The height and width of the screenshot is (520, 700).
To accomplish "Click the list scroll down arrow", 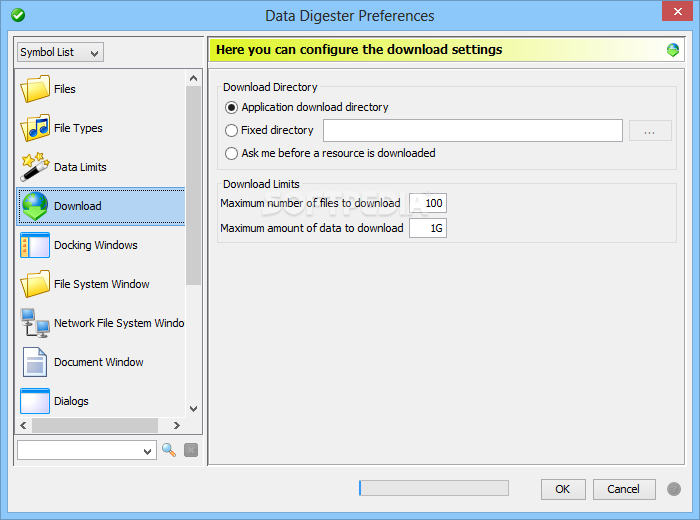I will pyautogui.click(x=193, y=408).
